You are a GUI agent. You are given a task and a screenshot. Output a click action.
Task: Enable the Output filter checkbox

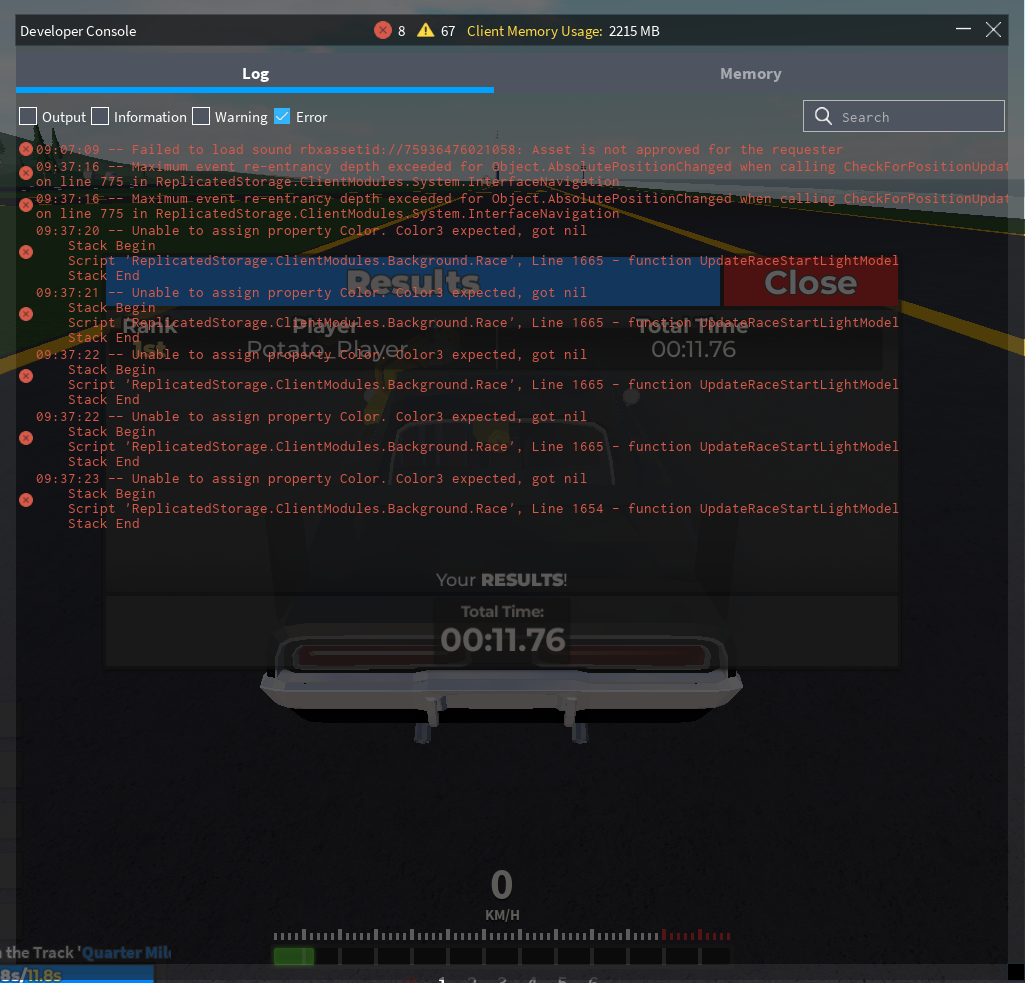pos(28,116)
